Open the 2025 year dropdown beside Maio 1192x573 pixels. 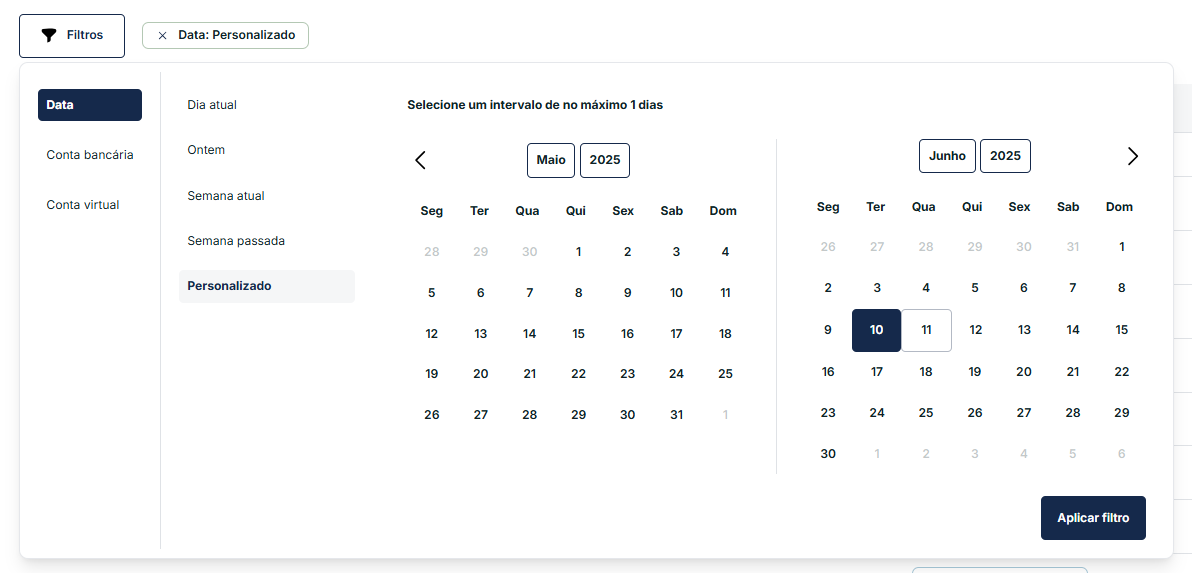pos(604,160)
